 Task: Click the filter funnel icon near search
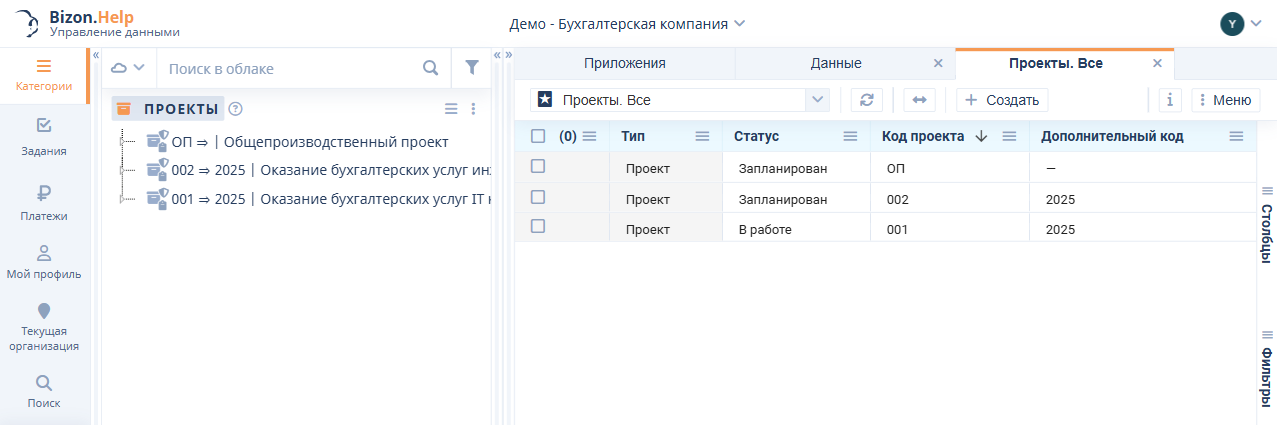[472, 68]
